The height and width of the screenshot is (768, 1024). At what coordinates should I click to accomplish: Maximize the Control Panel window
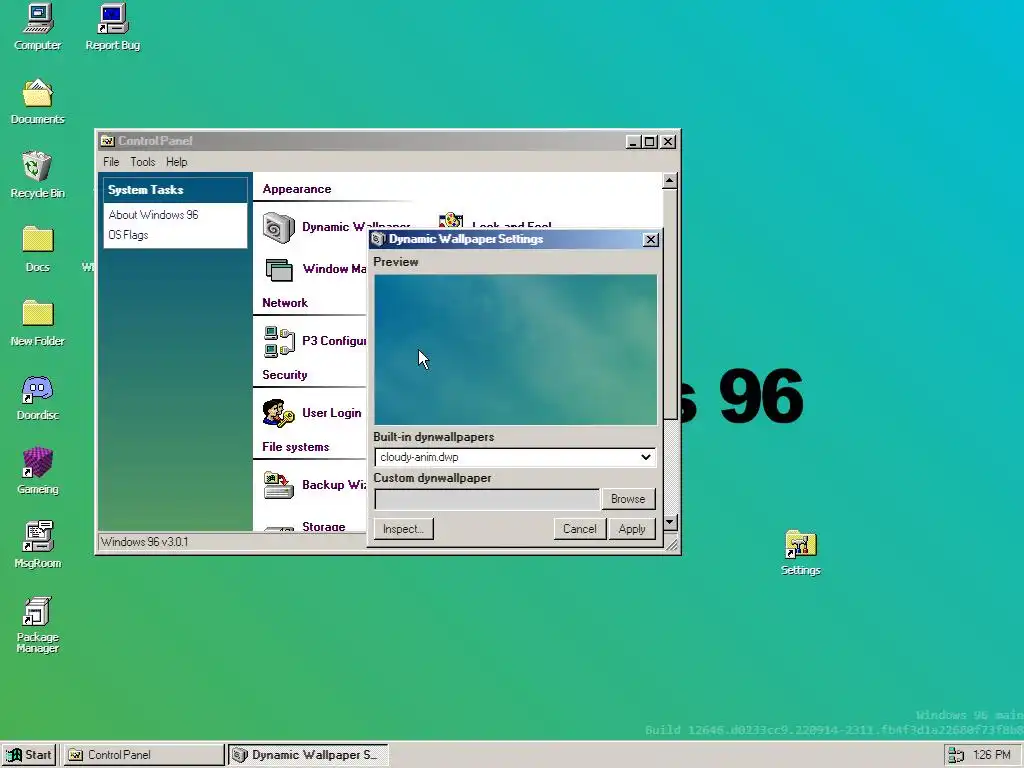pos(650,142)
